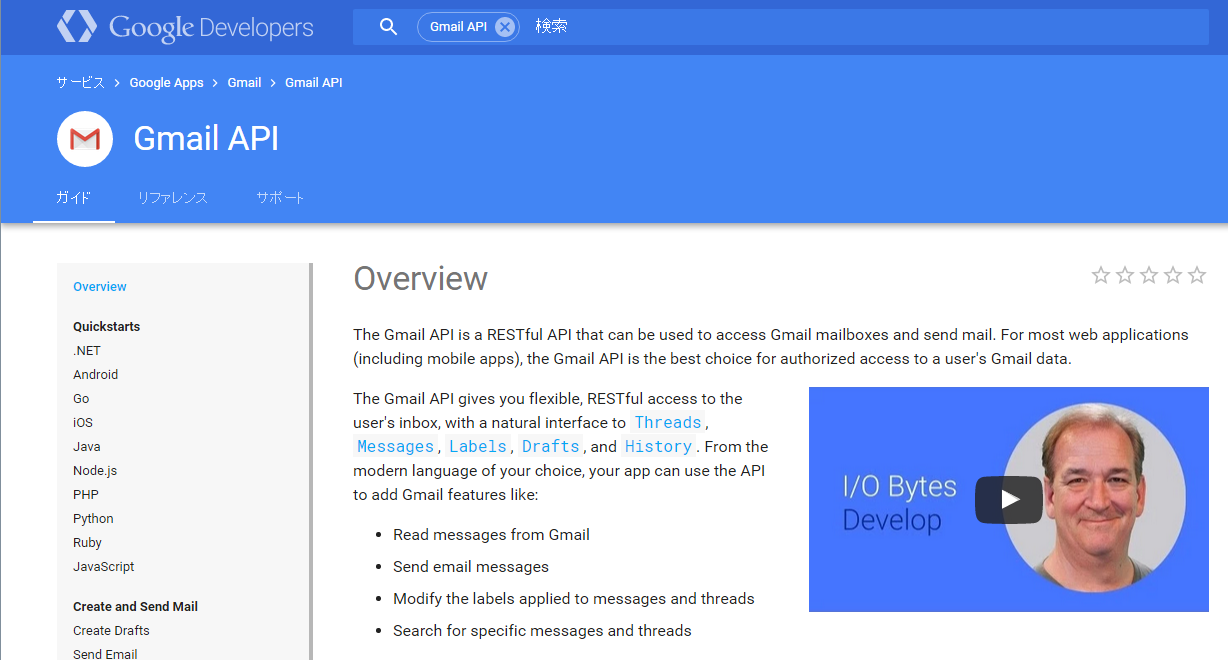This screenshot has height=660, width=1228.
Task: Click the search magnifier icon
Action: [x=389, y=27]
